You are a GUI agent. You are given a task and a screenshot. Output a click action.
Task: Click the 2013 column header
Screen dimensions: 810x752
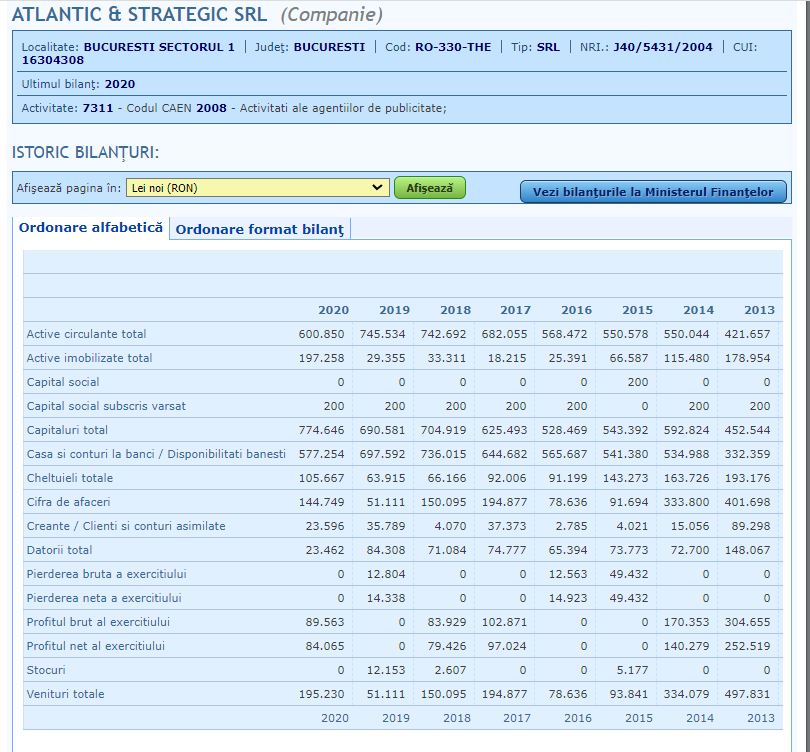pyautogui.click(x=759, y=310)
